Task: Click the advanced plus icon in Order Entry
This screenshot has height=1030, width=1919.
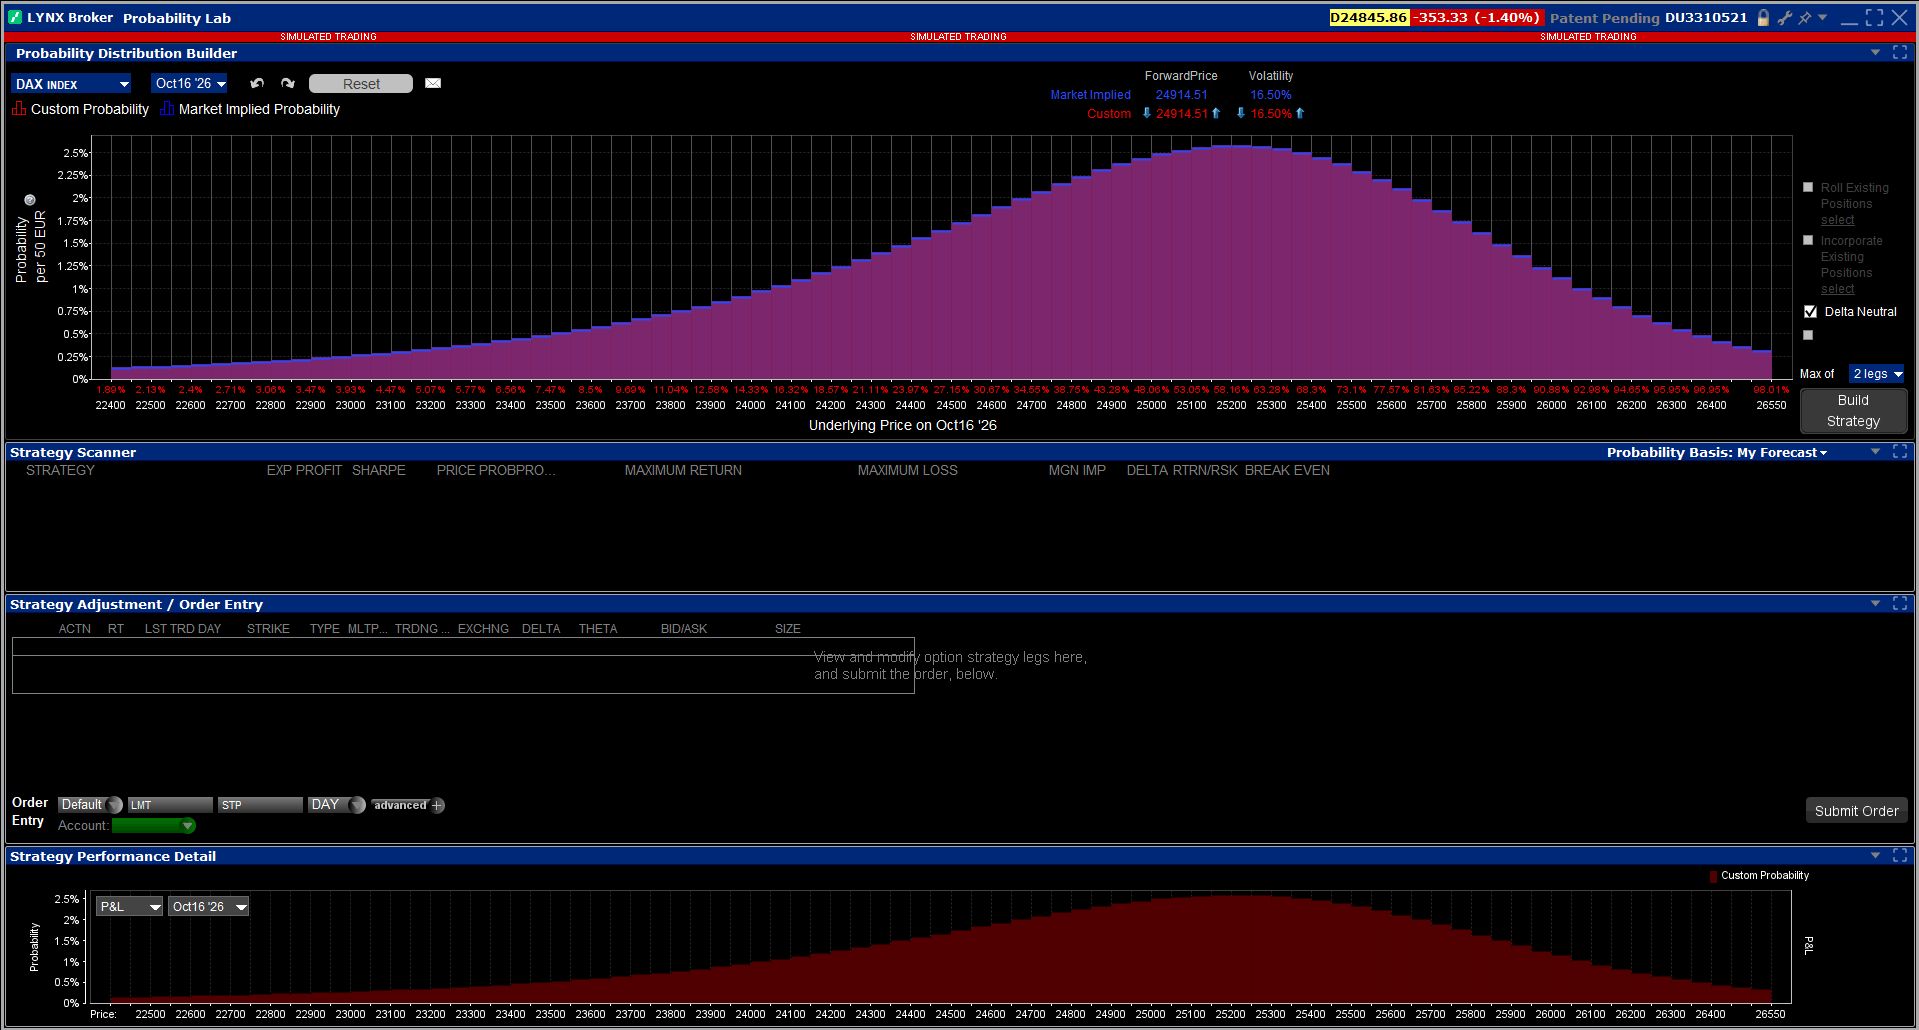Action: 437,805
